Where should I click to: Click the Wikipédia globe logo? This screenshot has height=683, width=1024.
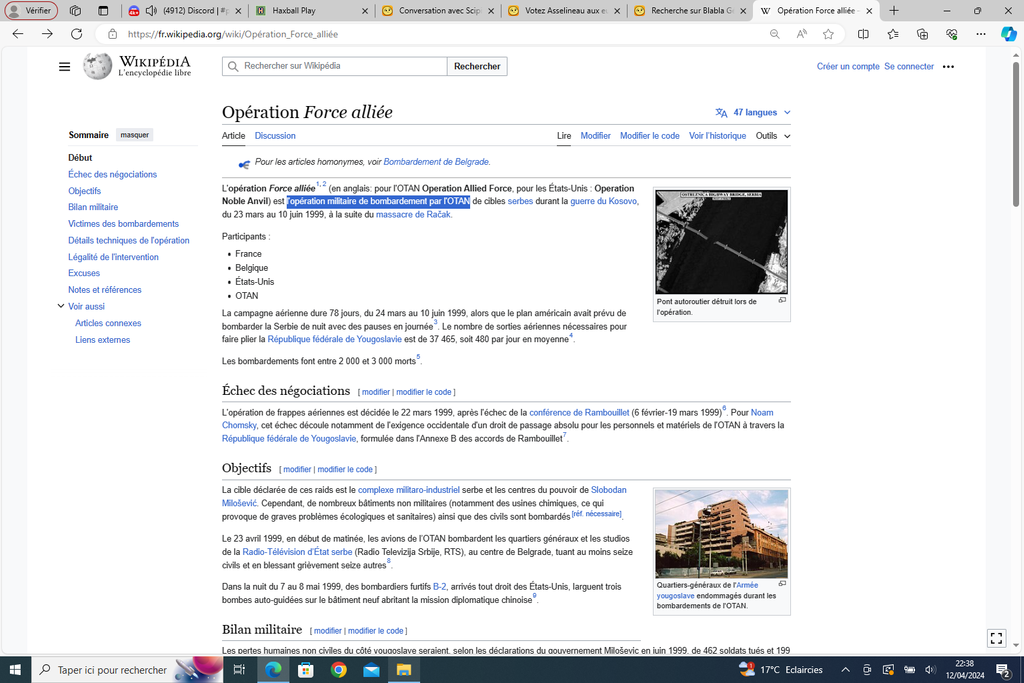(97, 67)
